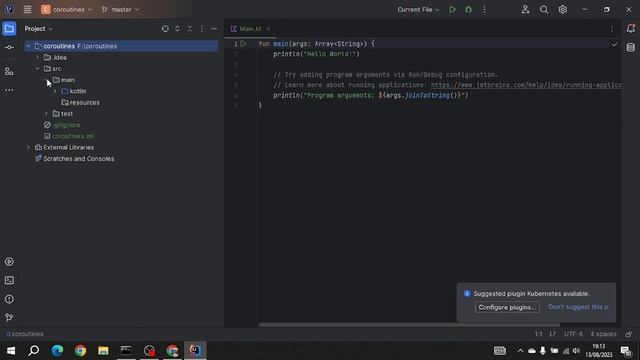Open the Commit tool window
640x360 pixels.
click(x=9, y=47)
